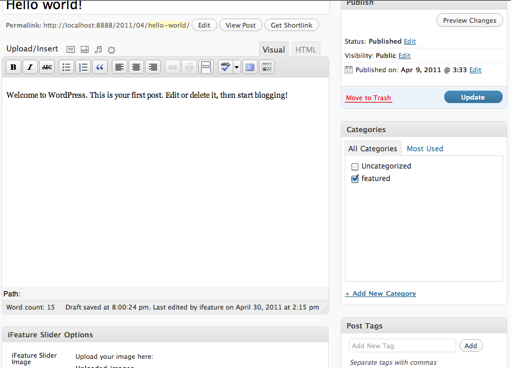Click the highlighted hello-world permalink slug
The width and height of the screenshot is (511, 370).
[x=167, y=25]
